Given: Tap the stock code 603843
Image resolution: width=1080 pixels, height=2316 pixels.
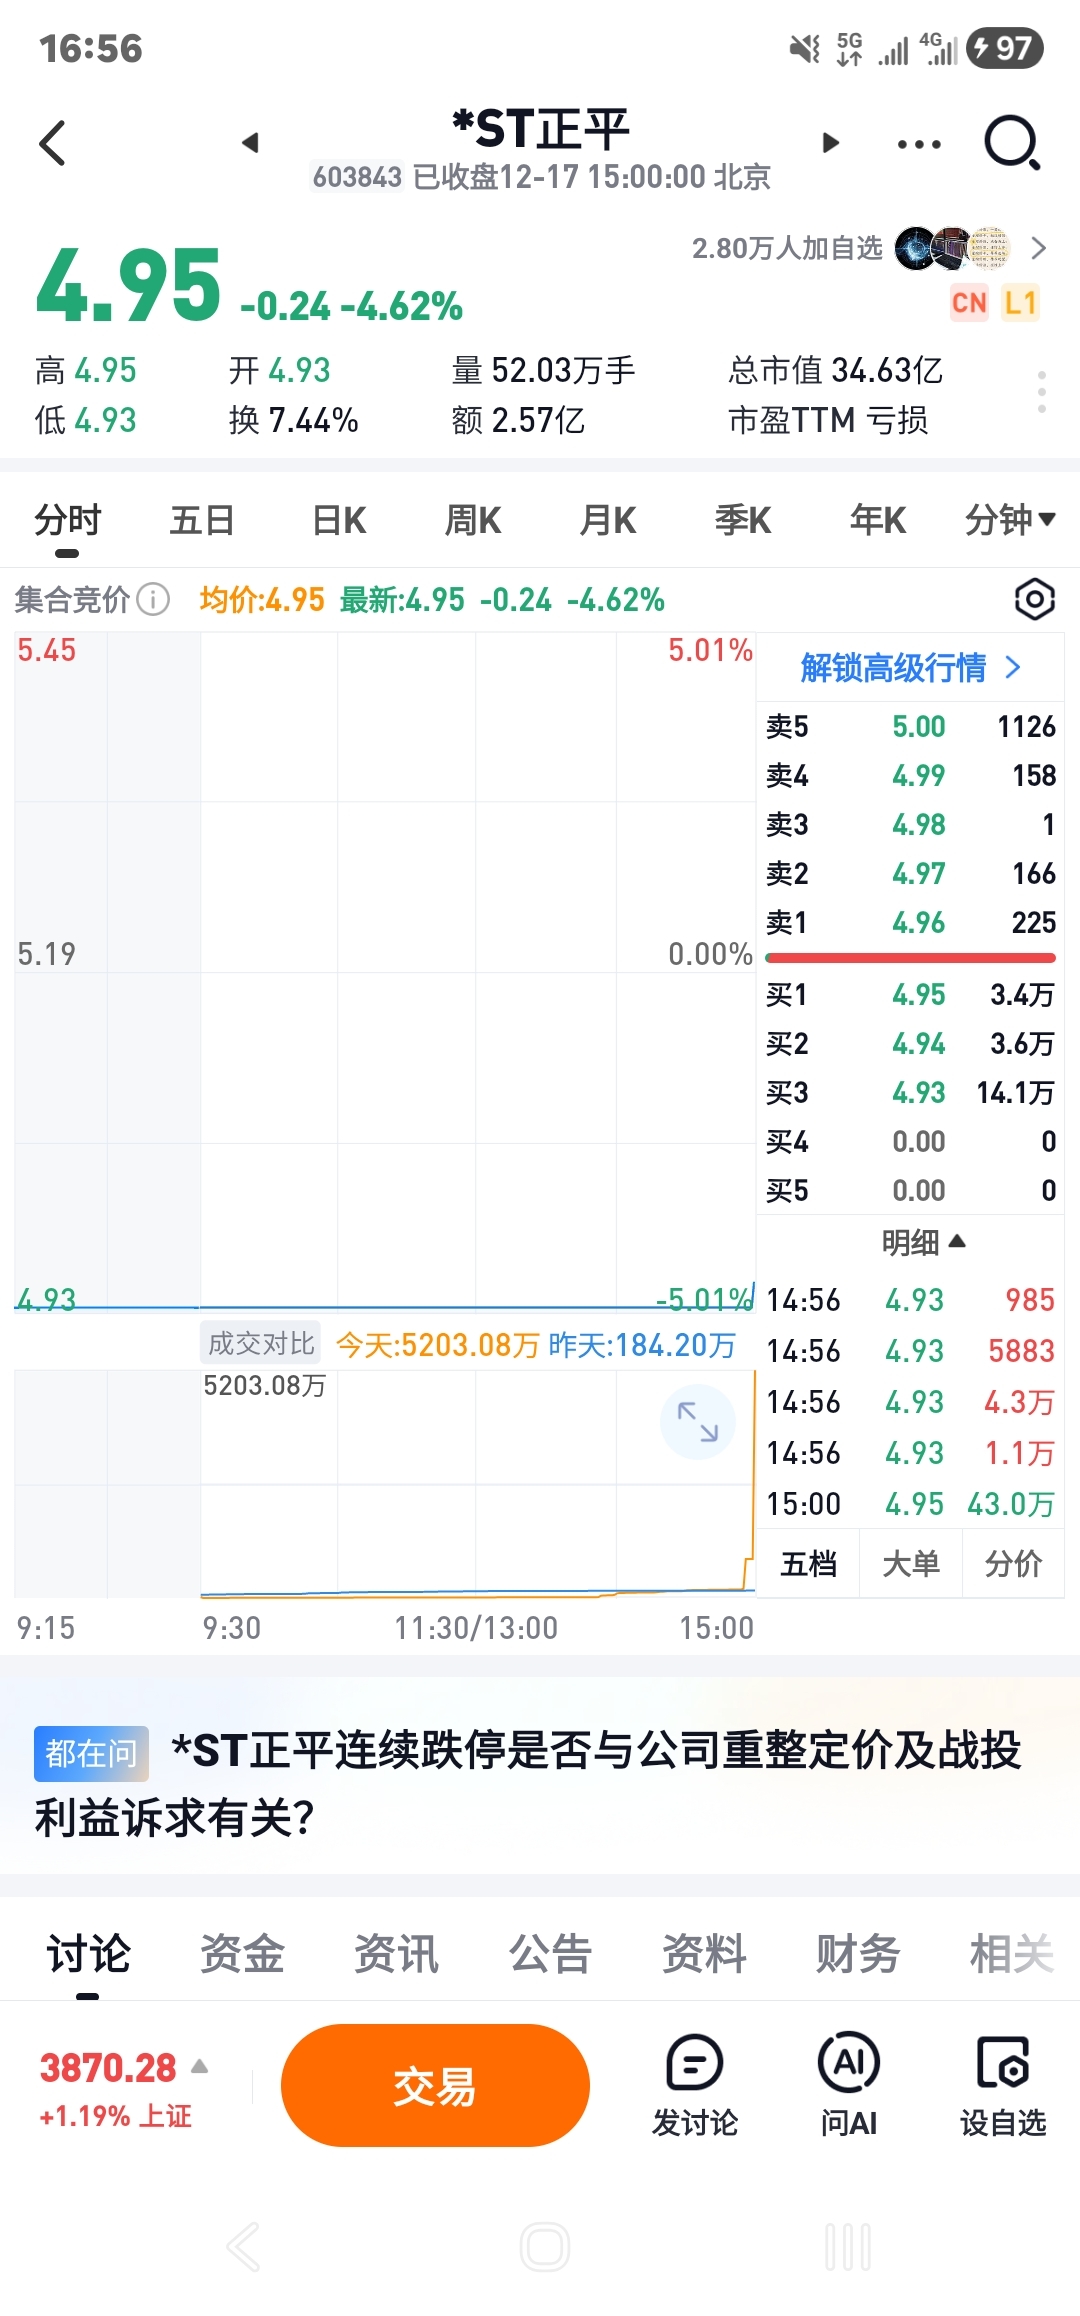Looking at the screenshot, I should pyautogui.click(x=357, y=177).
